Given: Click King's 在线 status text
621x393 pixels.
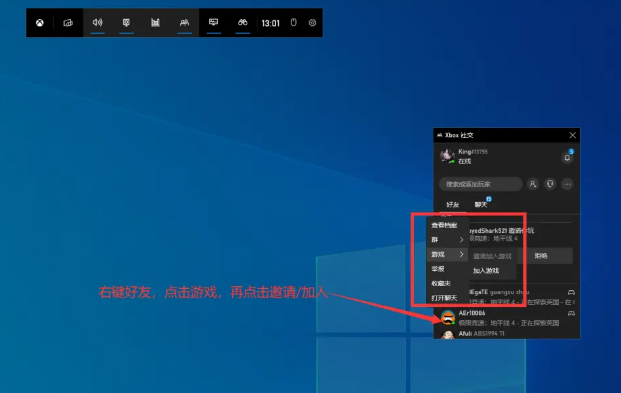Looking at the screenshot, I should [465, 161].
